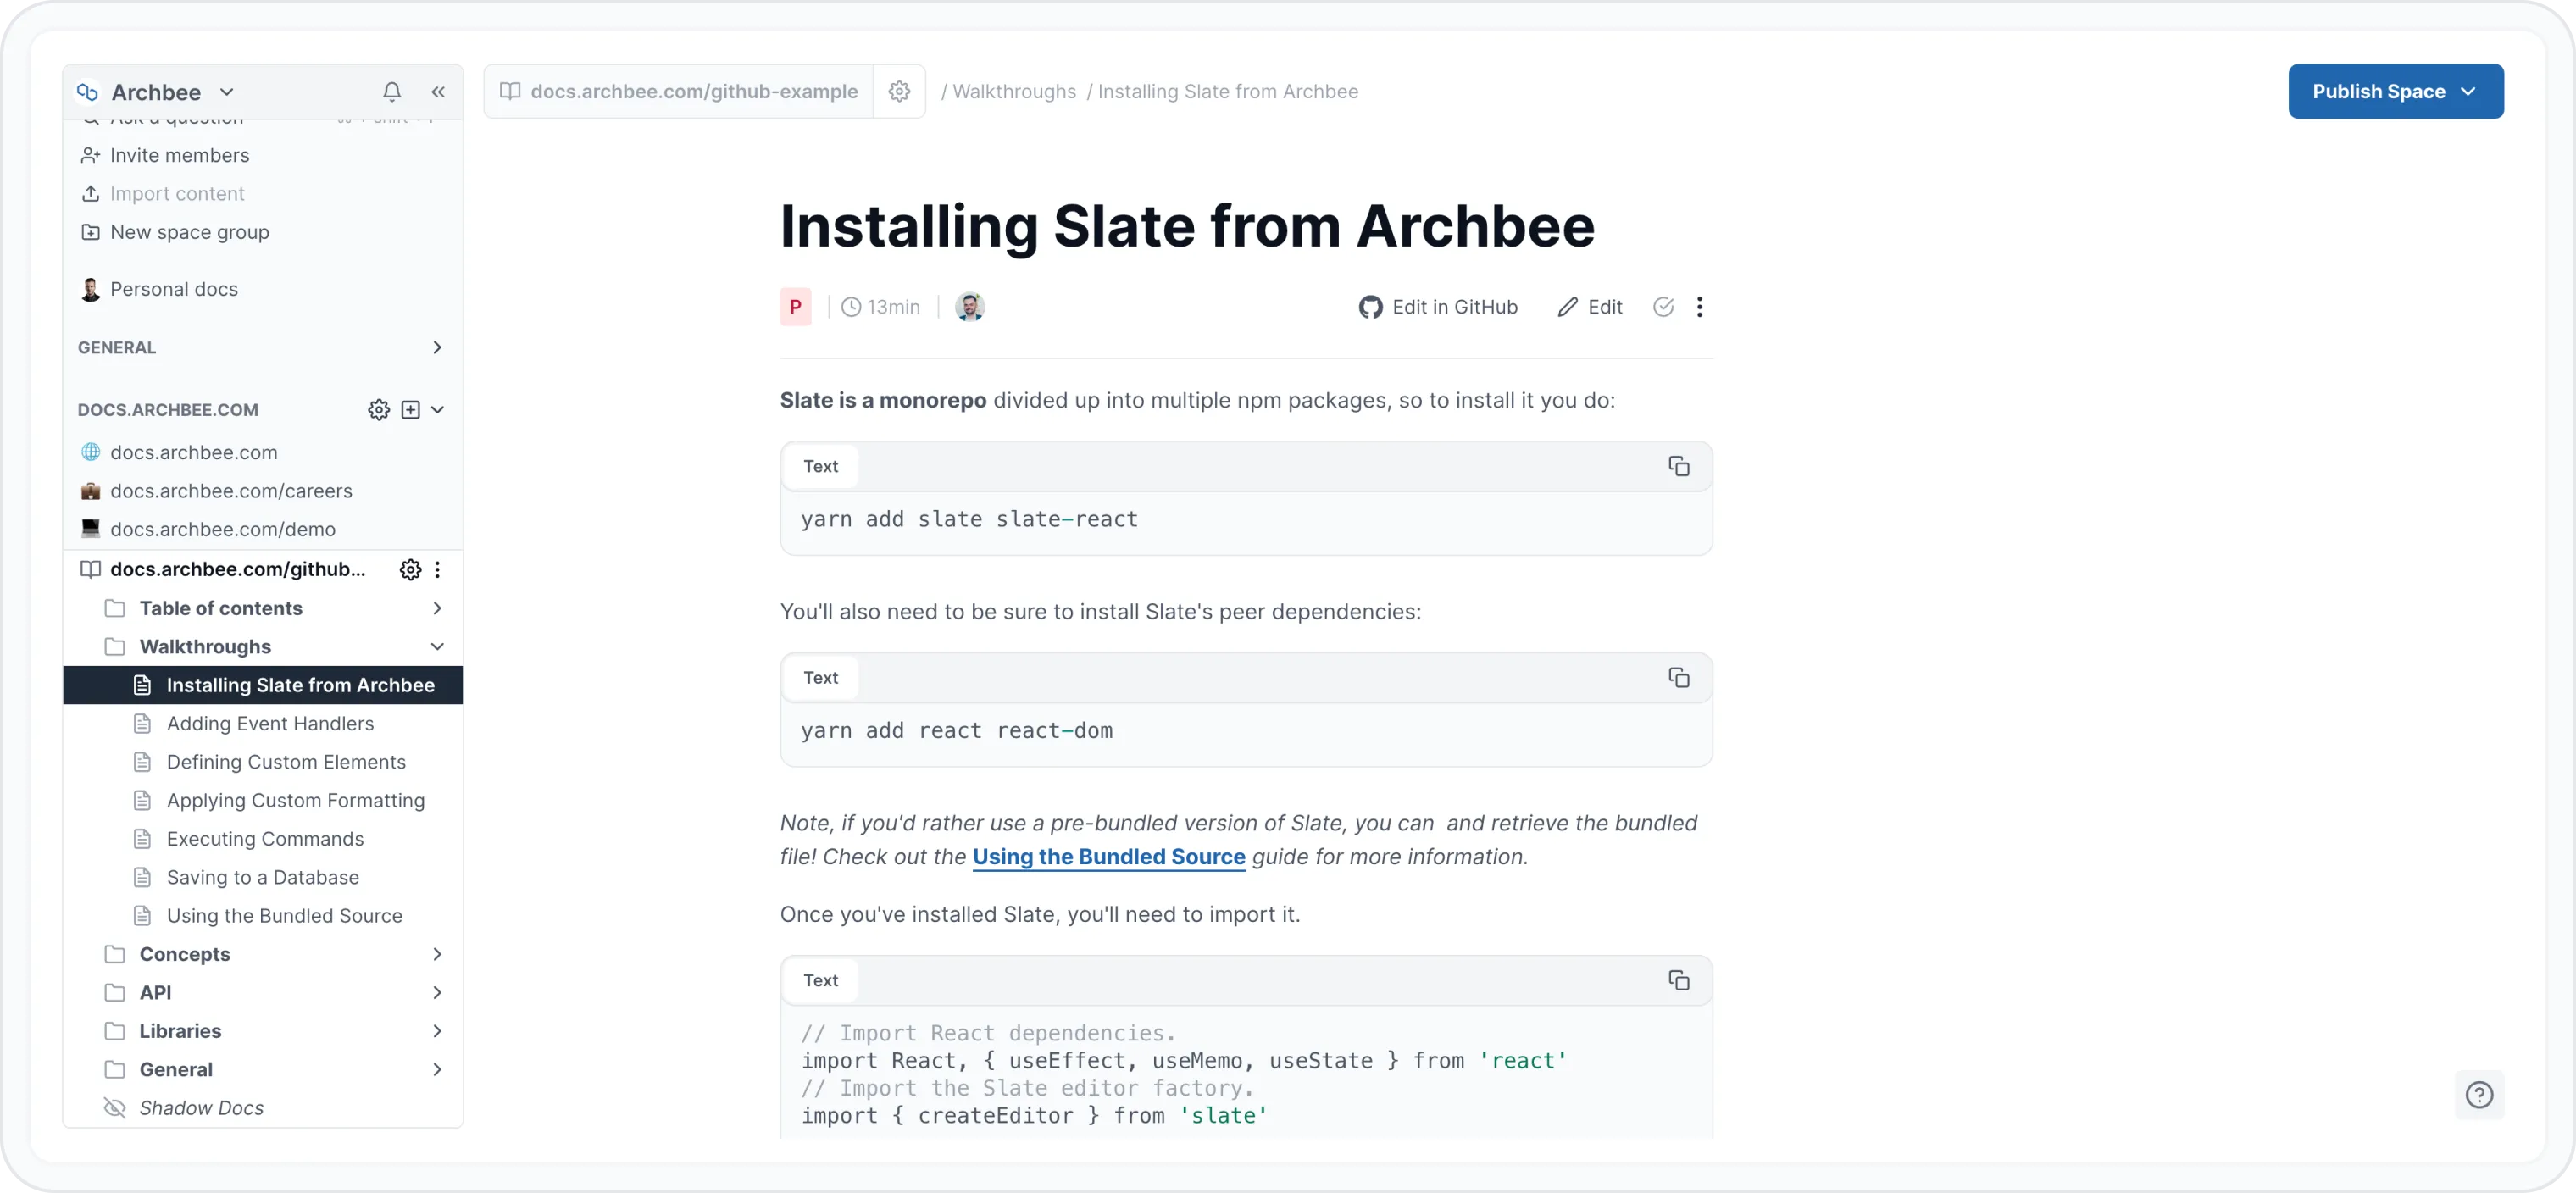The image size is (2576, 1193).
Task: Click Text language label on slate-react block
Action: pyautogui.click(x=821, y=466)
